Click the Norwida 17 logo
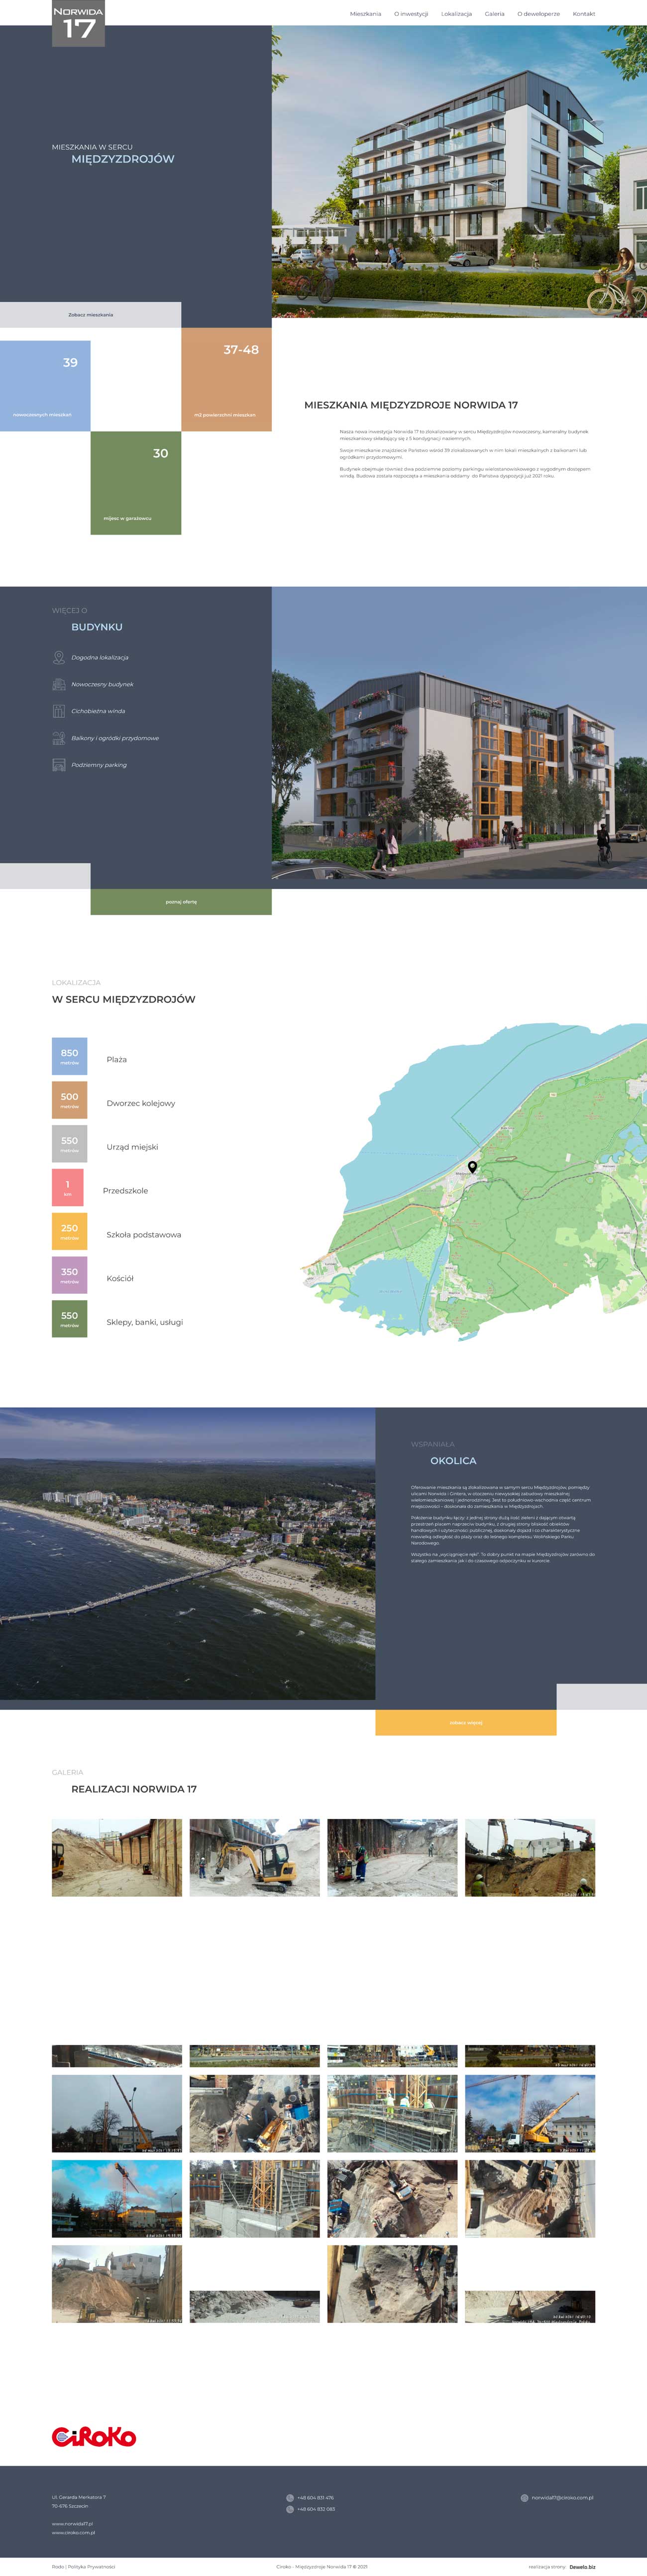The height and width of the screenshot is (2576, 647). [x=78, y=23]
